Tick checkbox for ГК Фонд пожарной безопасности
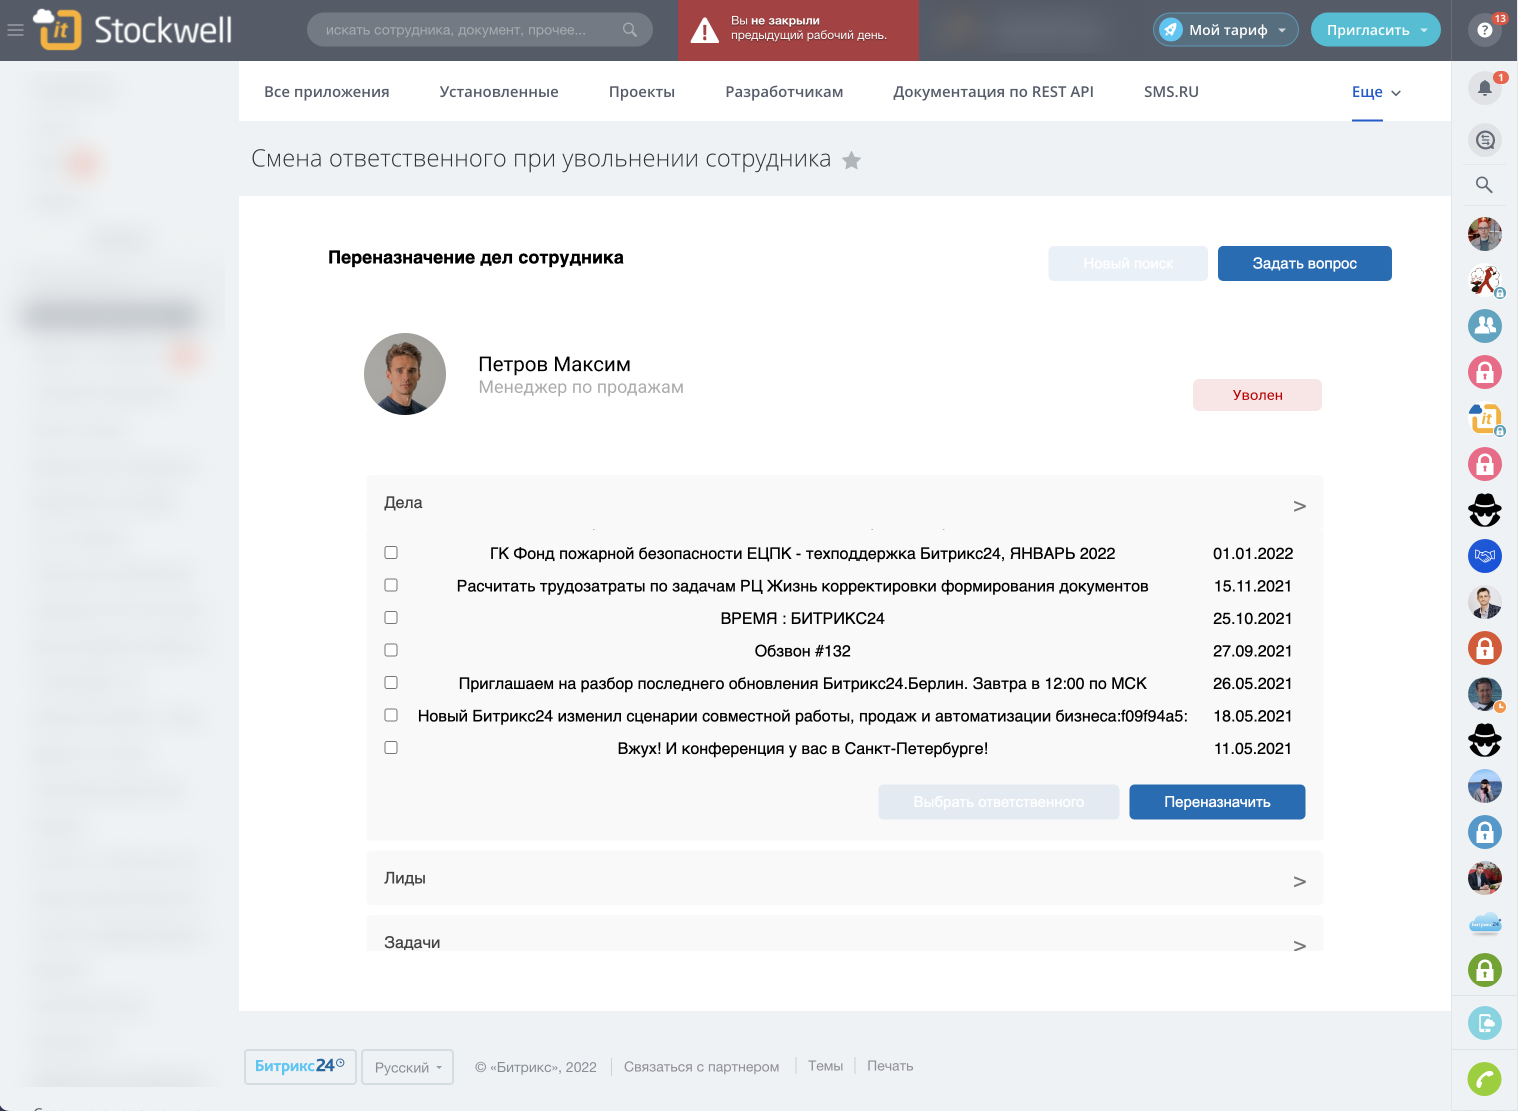The image size is (1518, 1111). click(x=391, y=553)
